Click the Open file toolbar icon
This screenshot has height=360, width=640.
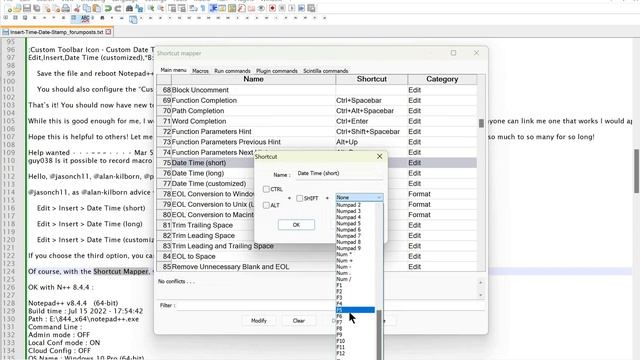(17, 8)
